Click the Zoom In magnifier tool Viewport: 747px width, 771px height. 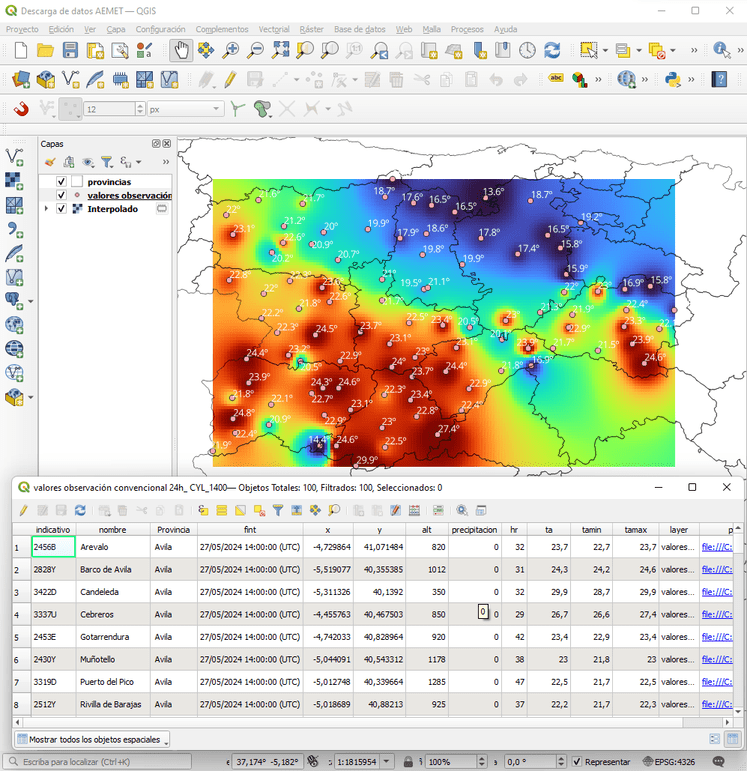pyautogui.click(x=231, y=50)
